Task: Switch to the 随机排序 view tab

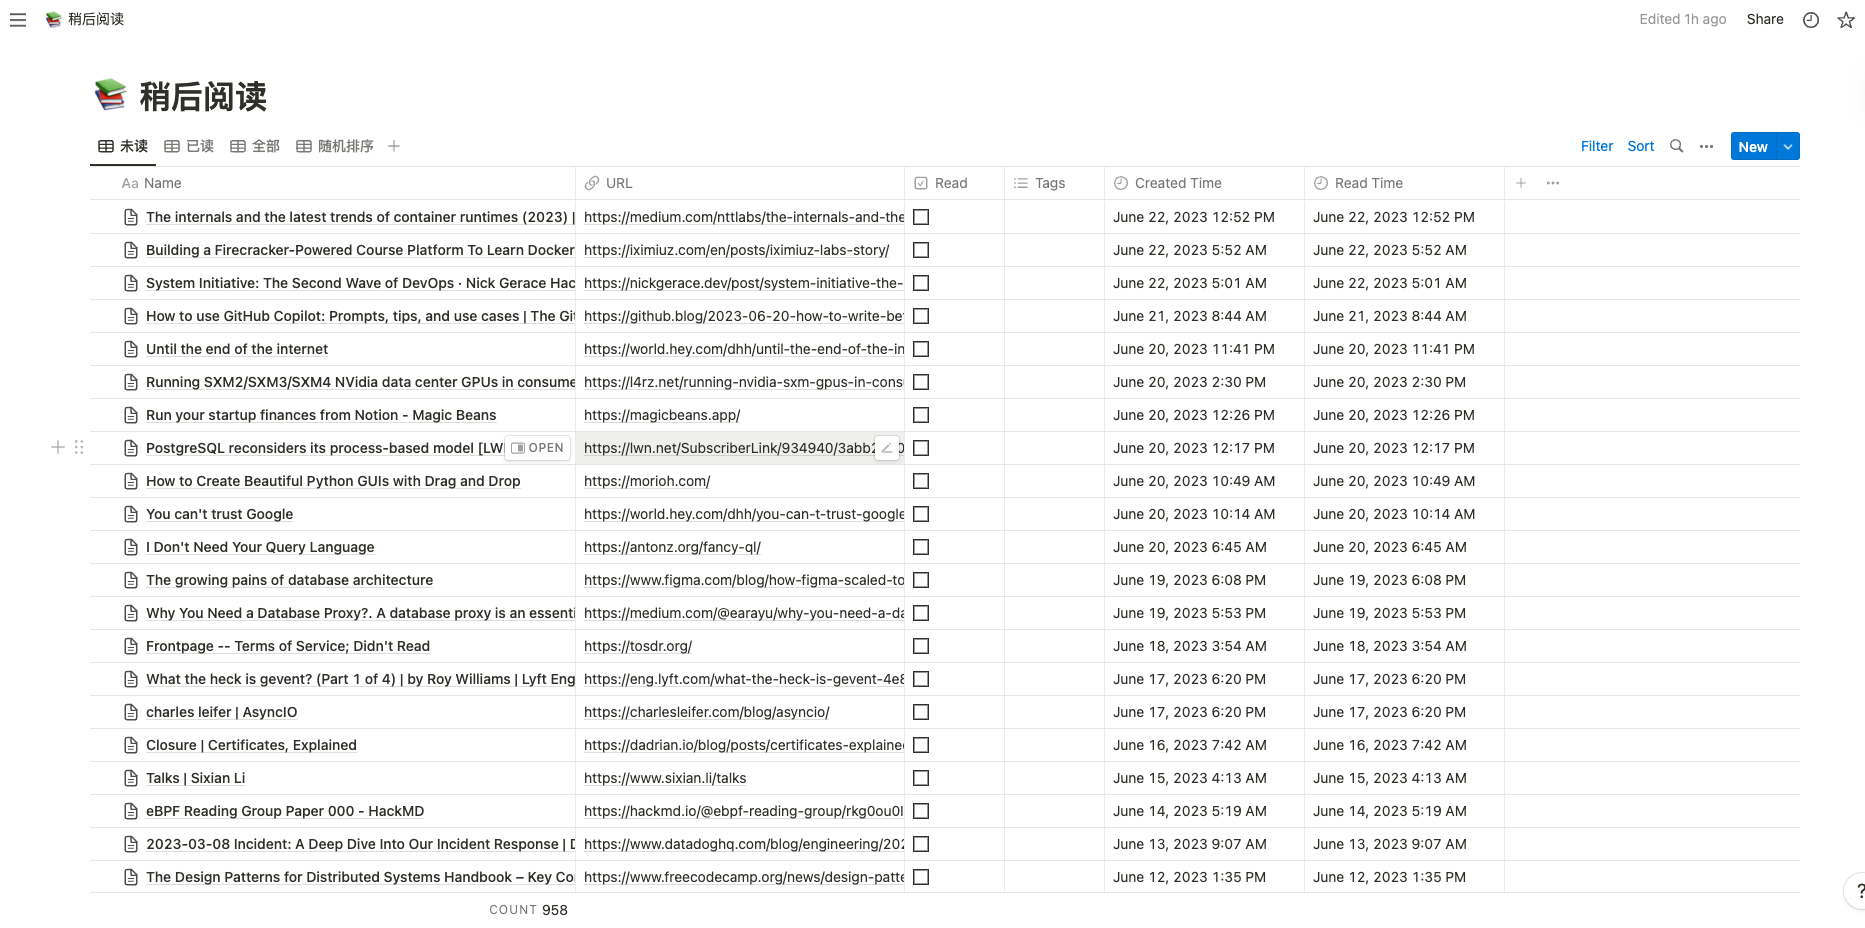Action: pos(335,146)
